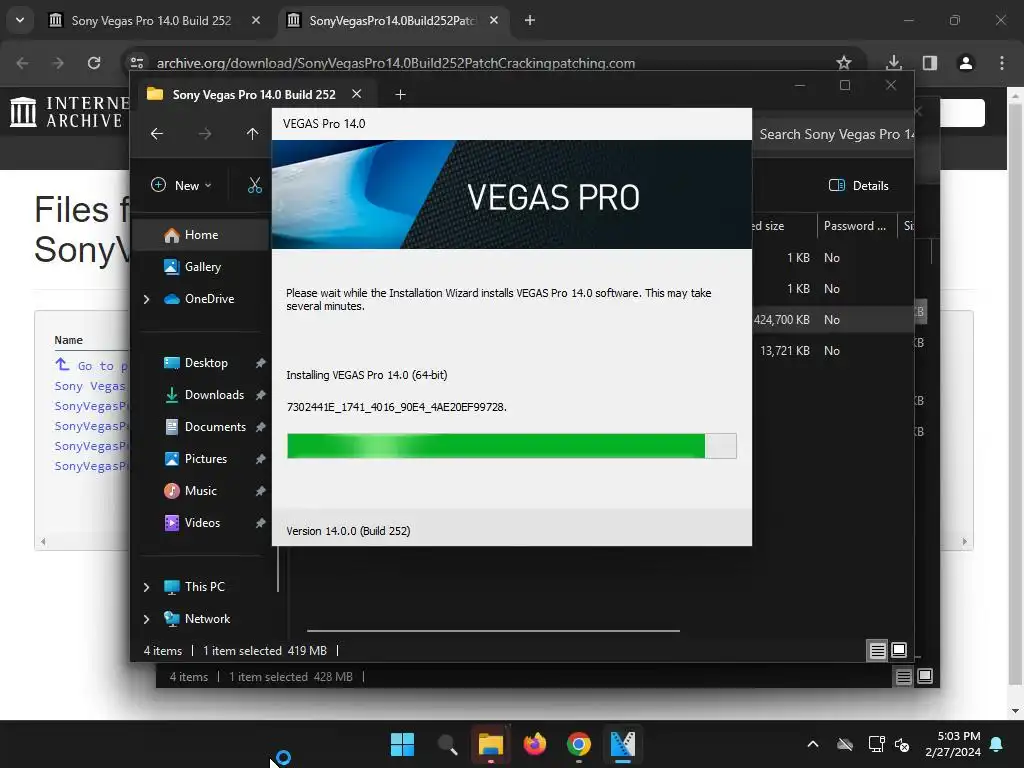Screen dimensions: 1024x768
Task: Expand the Network tree node
Action: tap(146, 619)
